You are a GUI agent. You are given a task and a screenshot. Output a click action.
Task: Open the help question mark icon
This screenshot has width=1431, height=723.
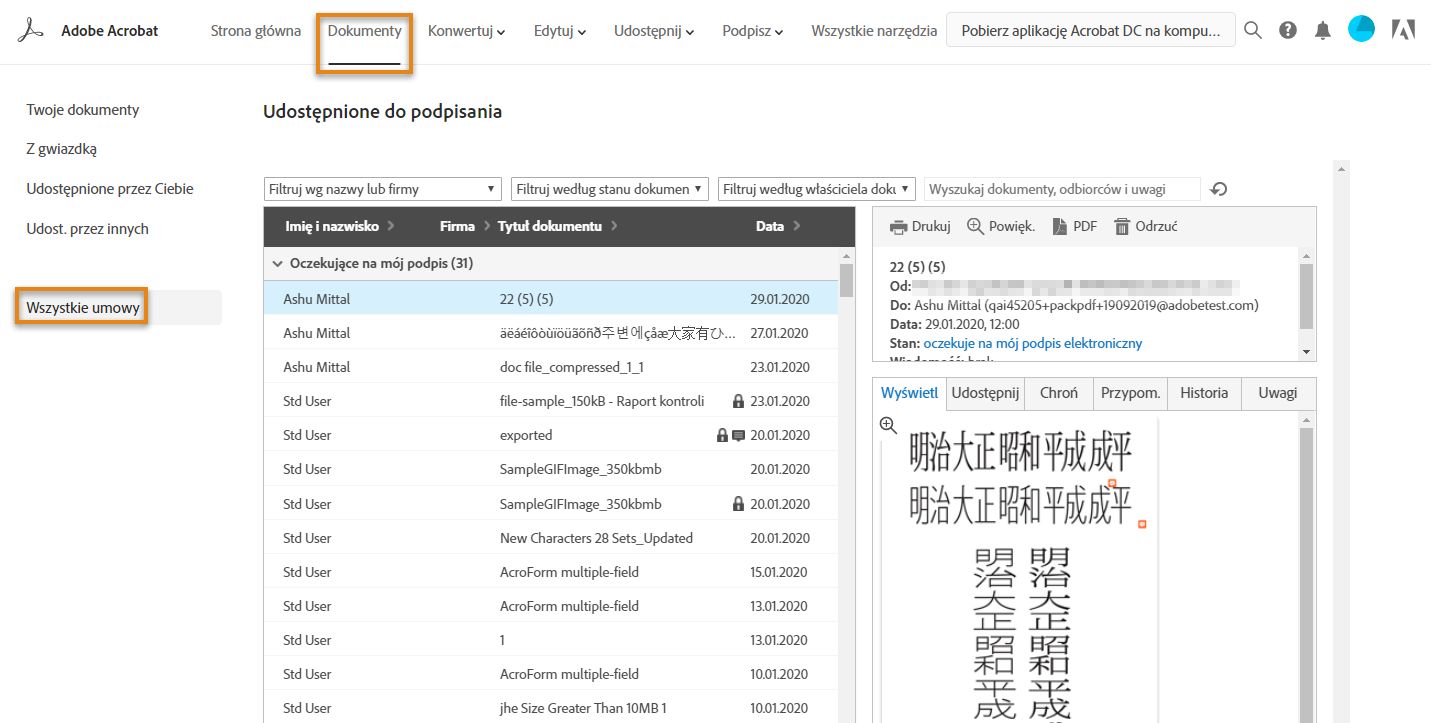(1288, 31)
